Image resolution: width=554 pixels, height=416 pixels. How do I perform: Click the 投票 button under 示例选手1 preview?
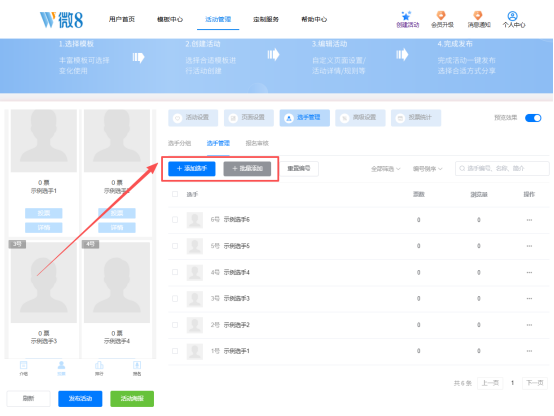coord(44,213)
